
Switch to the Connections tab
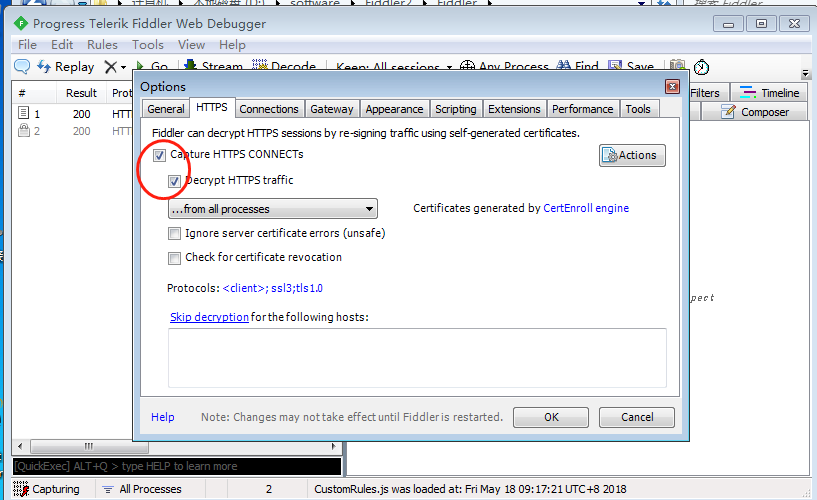pyautogui.click(x=269, y=109)
